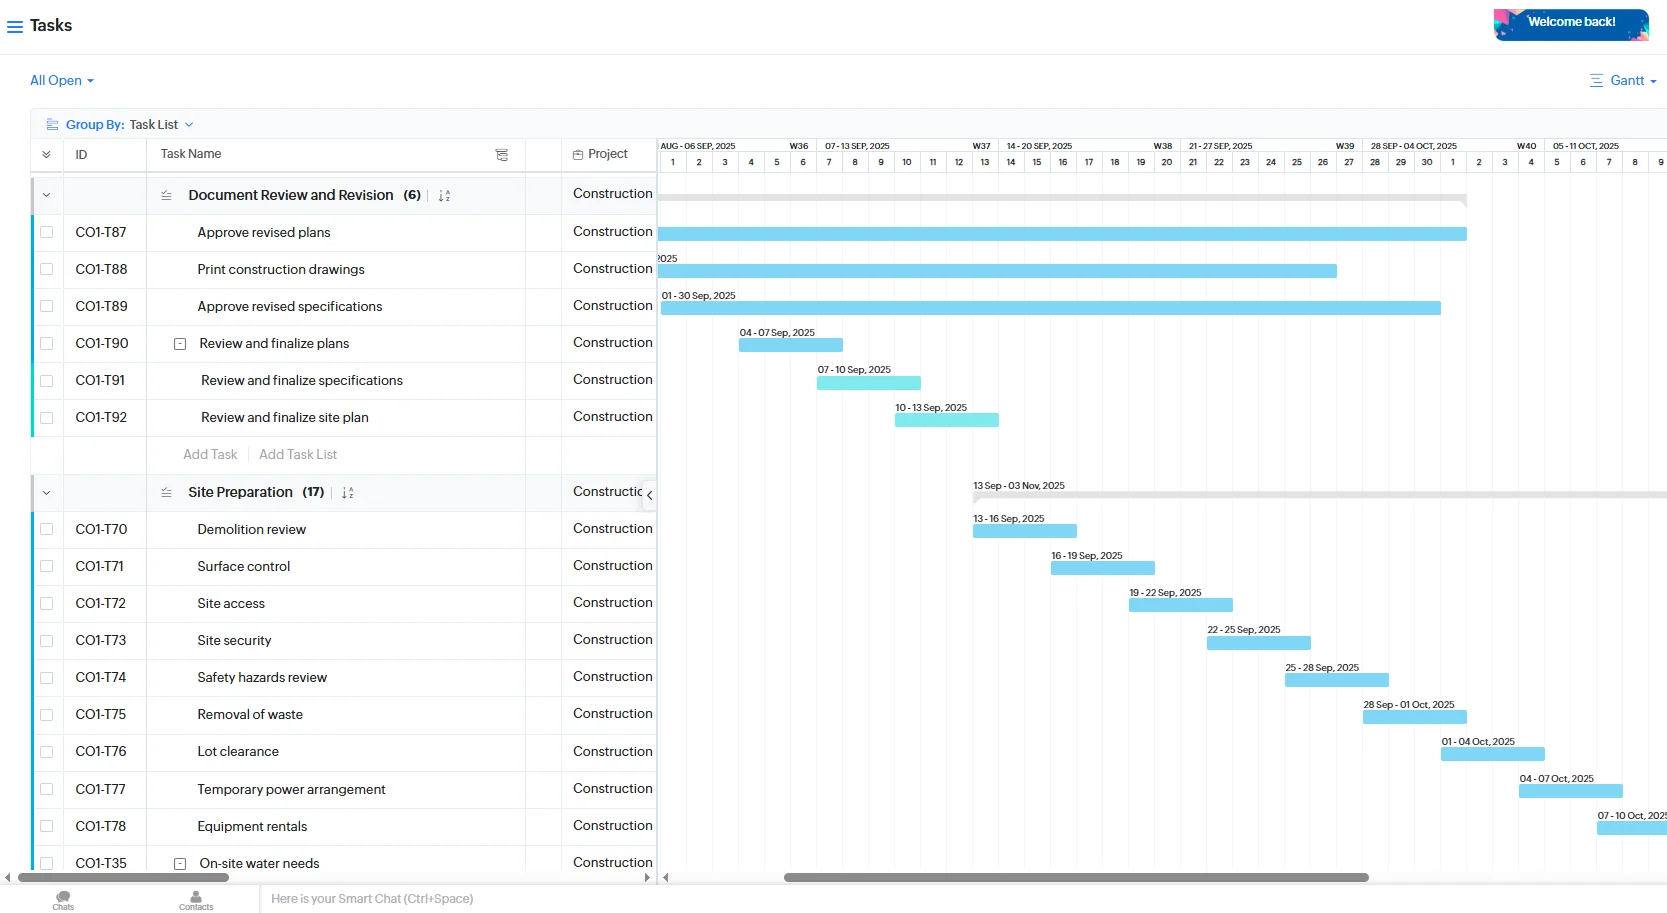Open the Contacts panel at the bottom
Image resolution: width=1667 pixels, height=913 pixels.
tap(195, 898)
